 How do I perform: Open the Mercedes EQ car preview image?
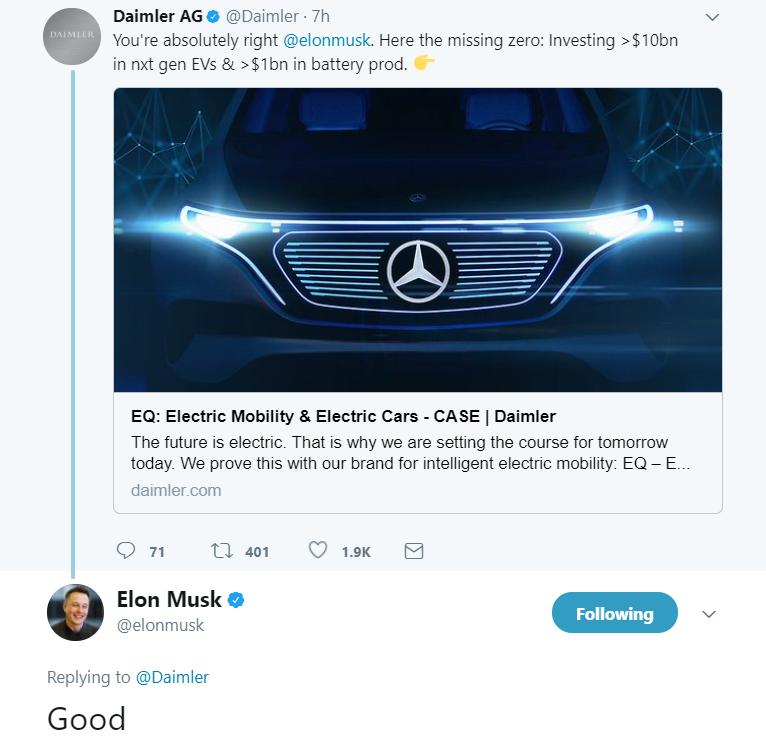click(x=417, y=240)
